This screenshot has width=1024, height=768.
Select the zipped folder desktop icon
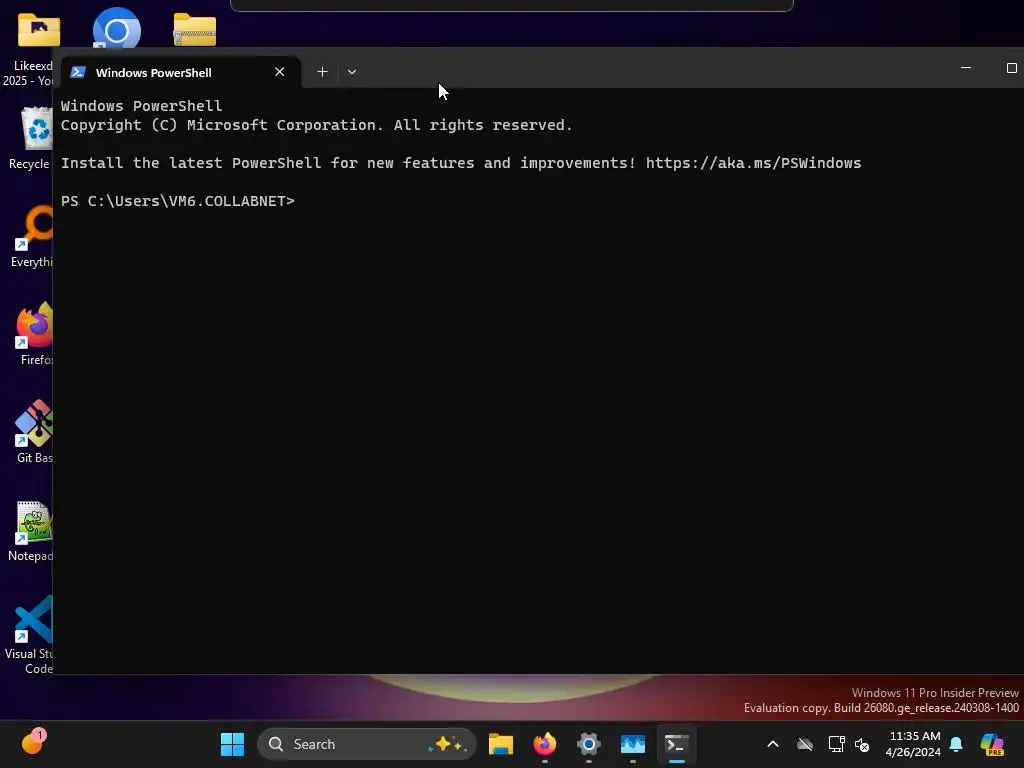pyautogui.click(x=195, y=29)
